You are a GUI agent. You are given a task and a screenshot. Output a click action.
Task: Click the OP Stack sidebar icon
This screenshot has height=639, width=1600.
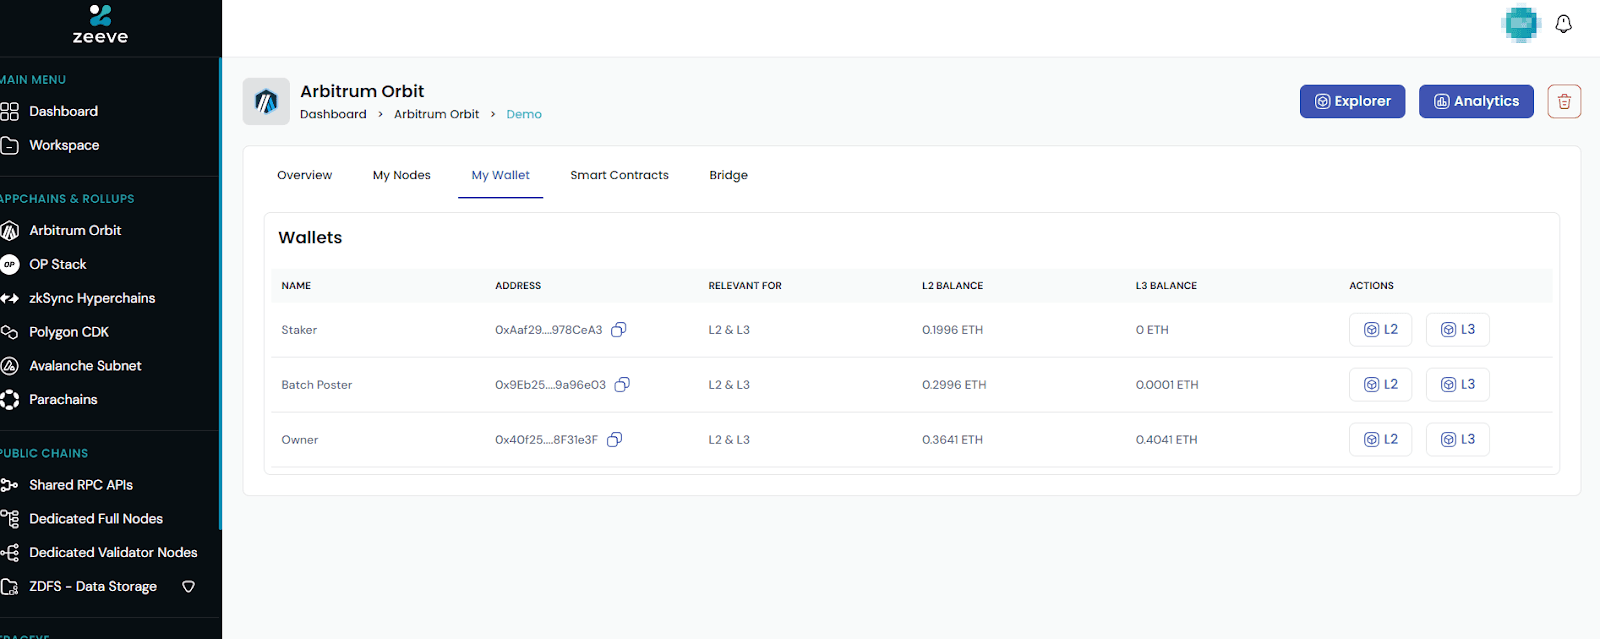10,264
